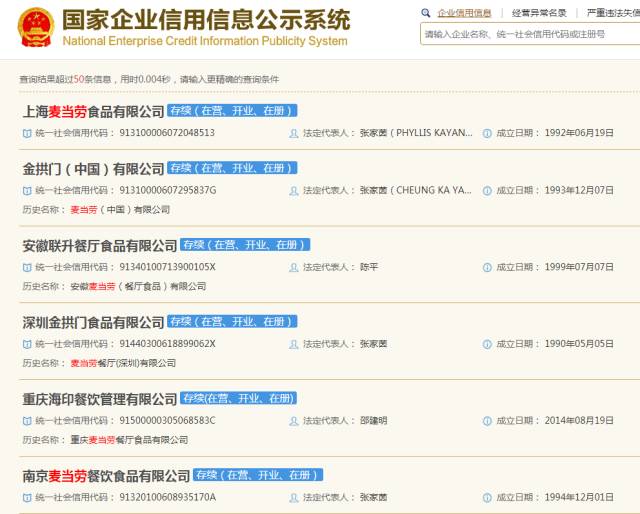Open 上海麦当劳食品有限公司 result
This screenshot has height=514, width=640.
click(x=93, y=111)
